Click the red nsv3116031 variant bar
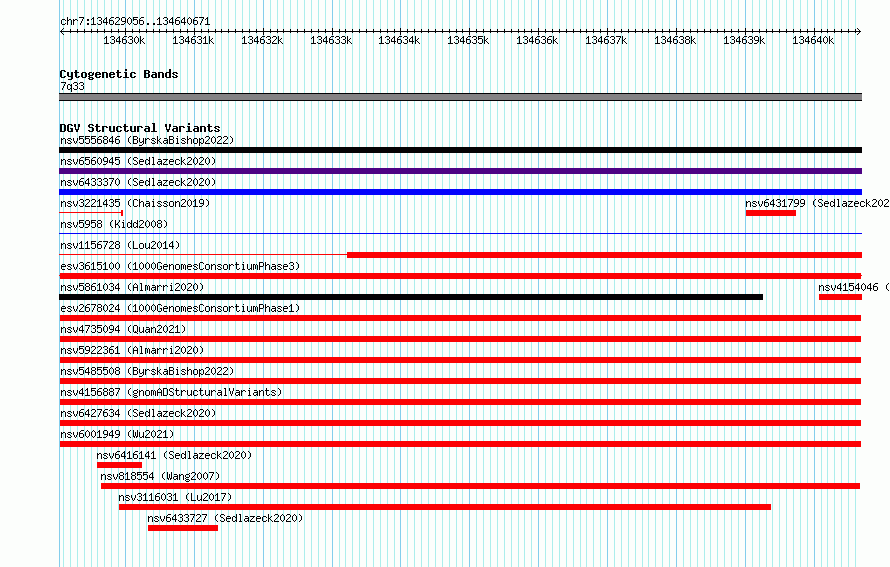 click(444, 507)
